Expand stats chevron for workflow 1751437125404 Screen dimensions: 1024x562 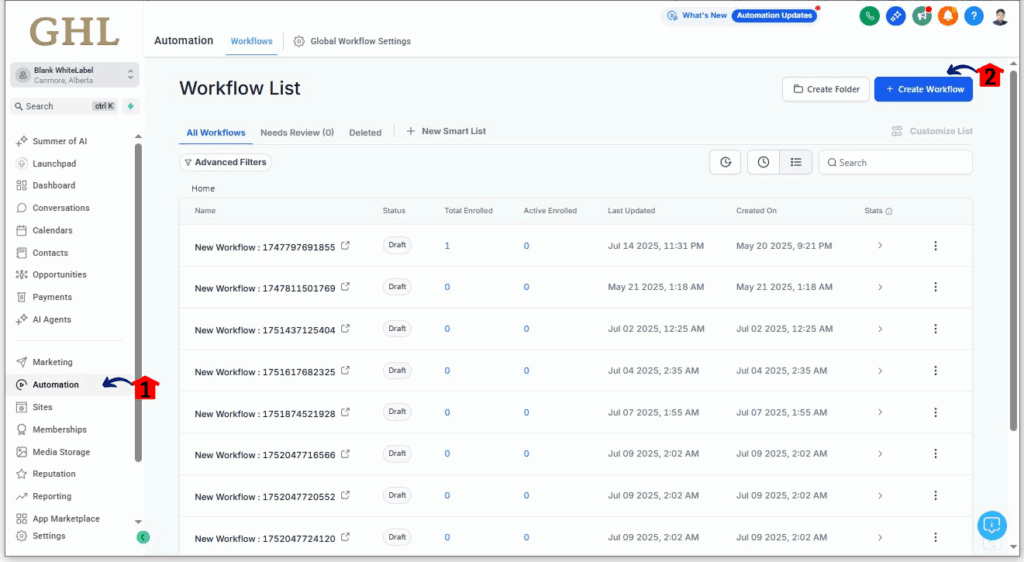[880, 329]
